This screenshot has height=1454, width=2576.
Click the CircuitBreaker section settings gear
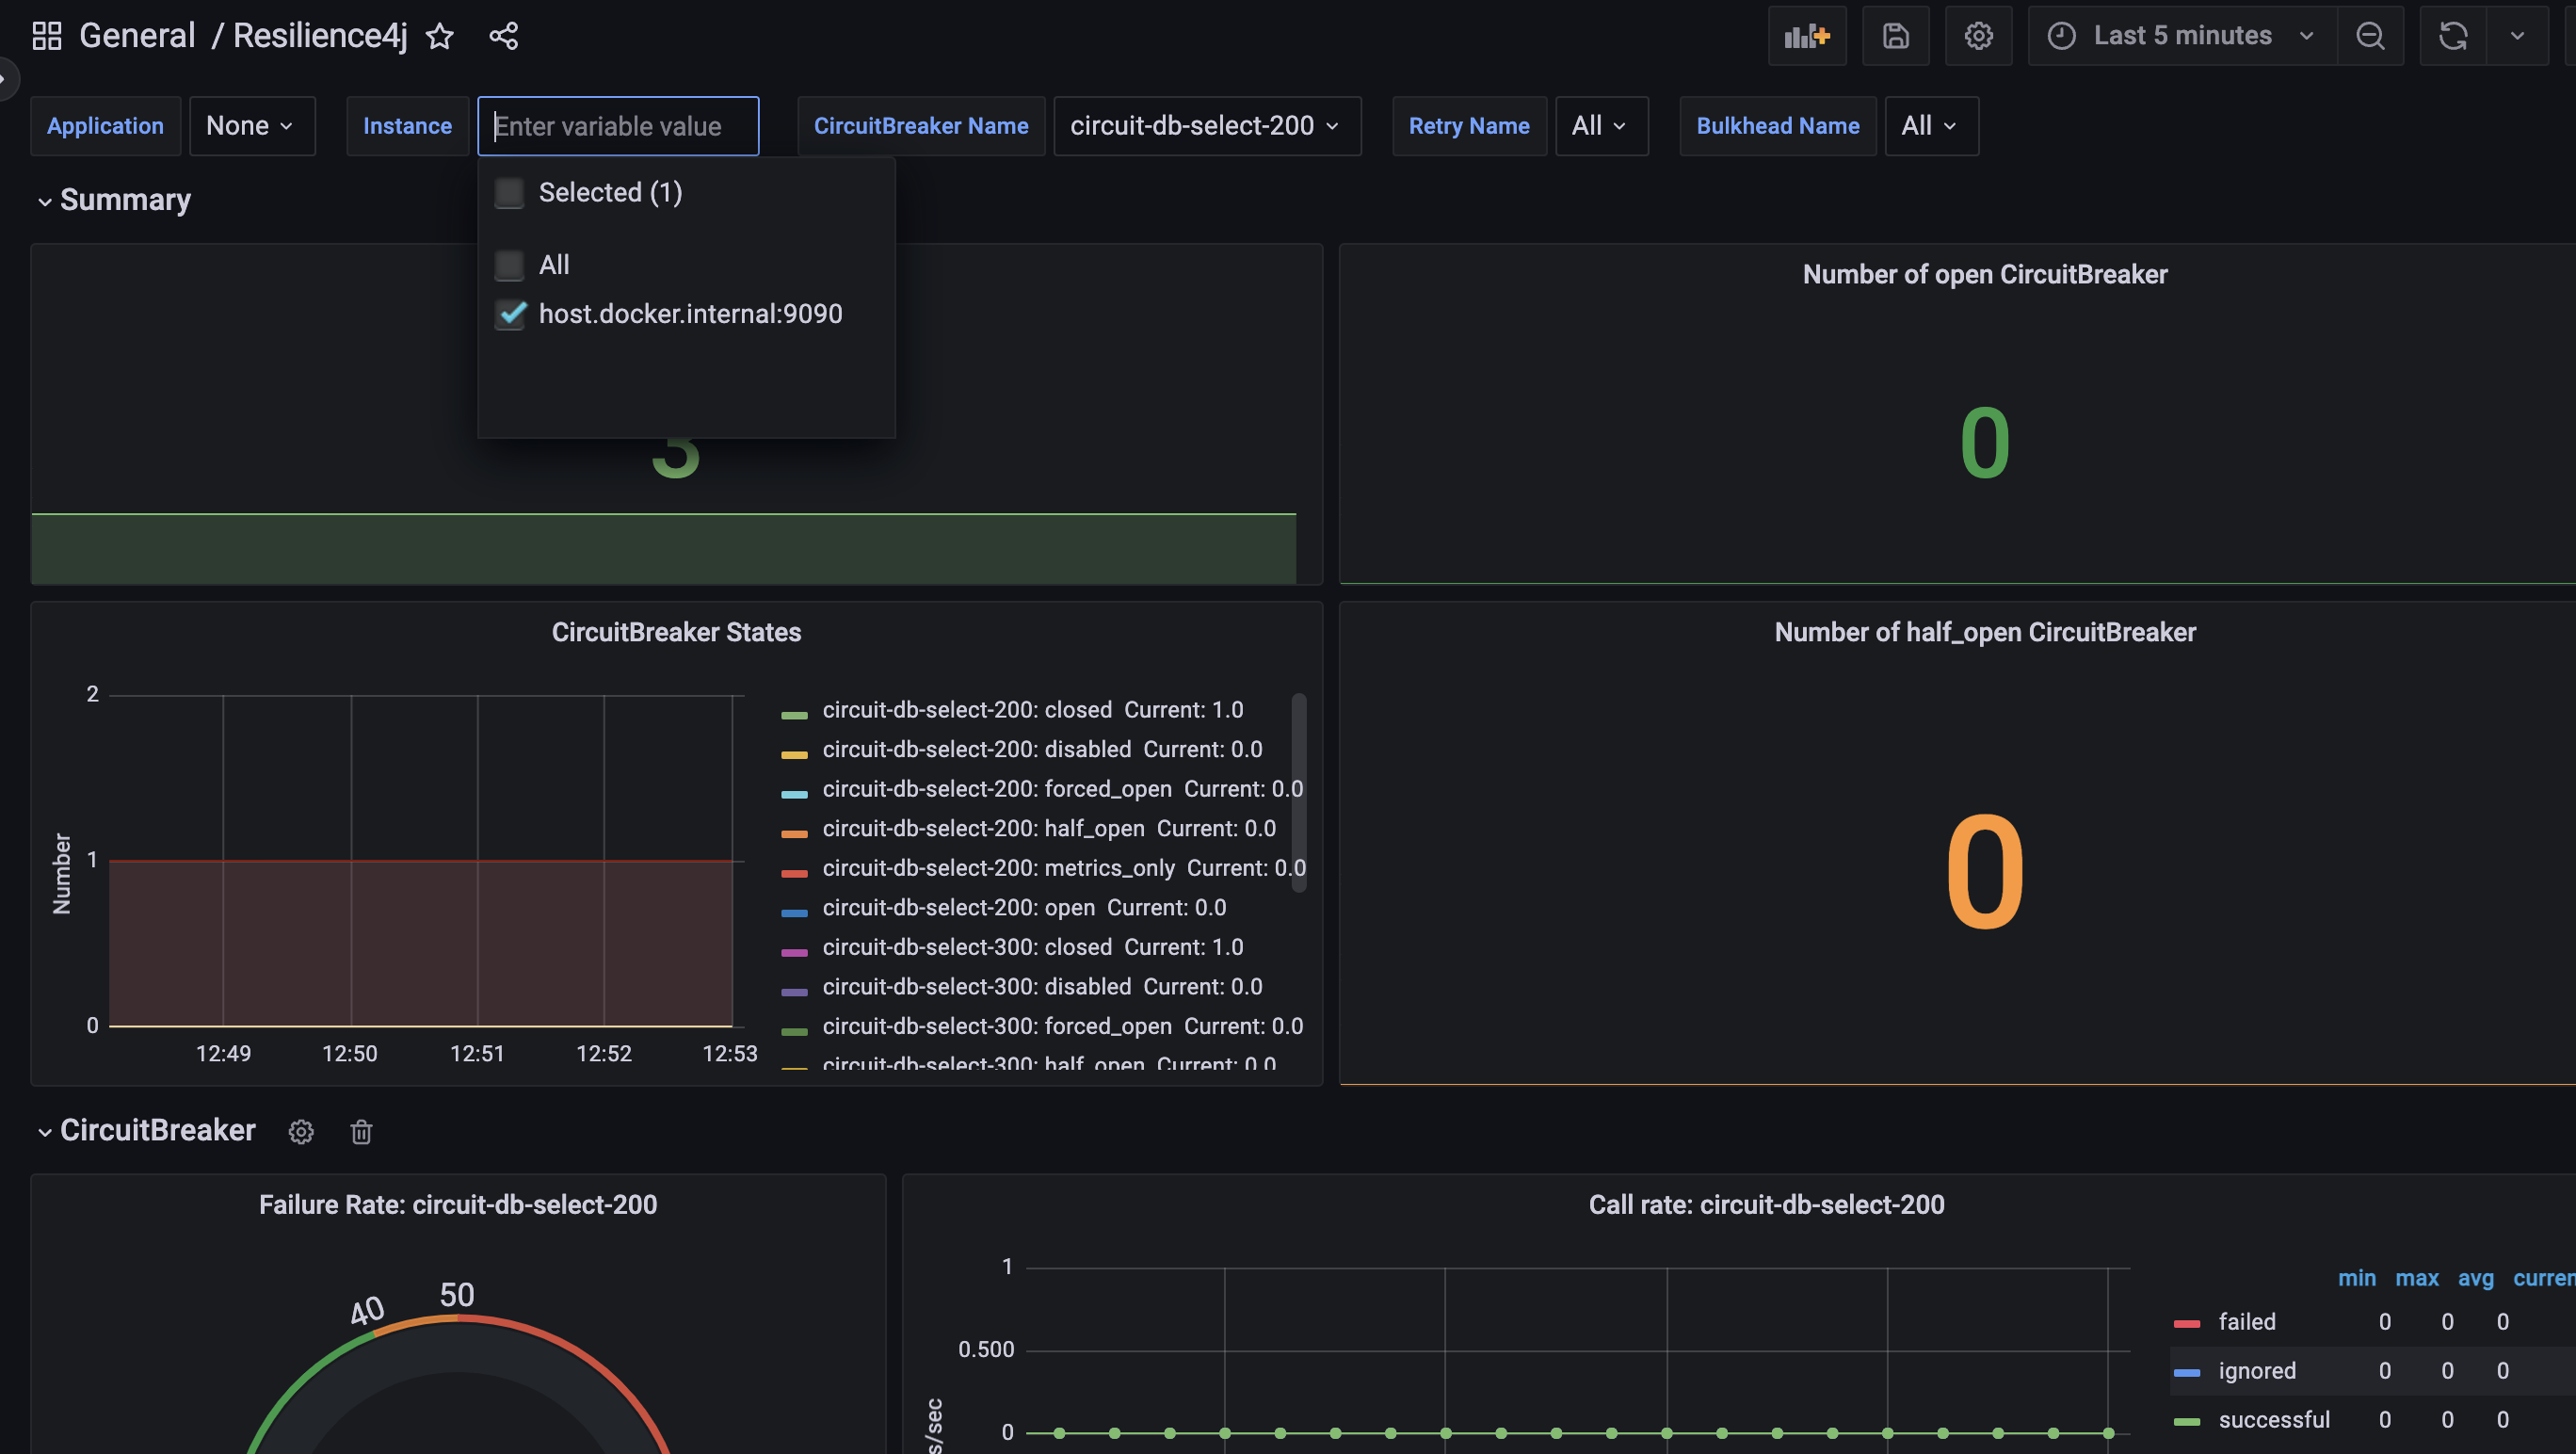[299, 1130]
